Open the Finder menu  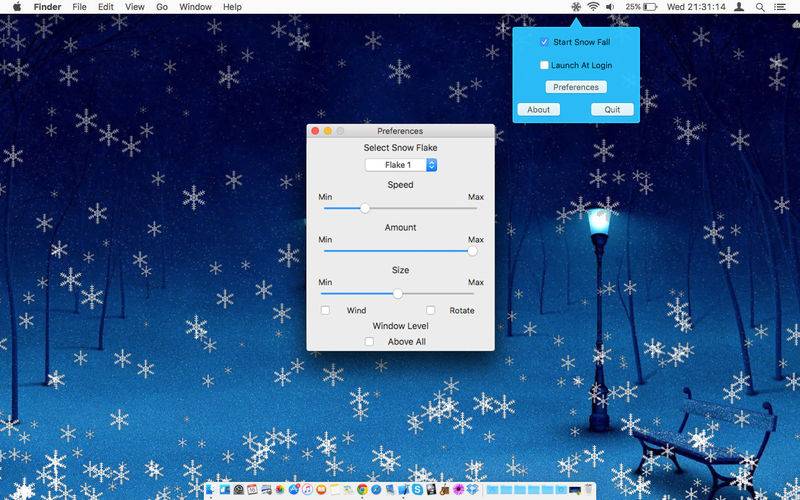(x=47, y=7)
